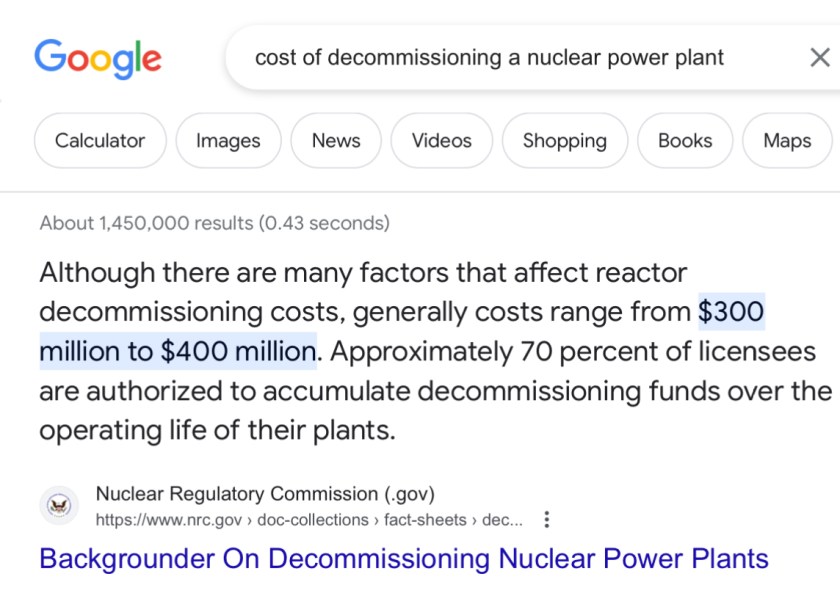Click the snippet text "operating life of their plants"
The image size is (840, 596).
tap(216, 430)
